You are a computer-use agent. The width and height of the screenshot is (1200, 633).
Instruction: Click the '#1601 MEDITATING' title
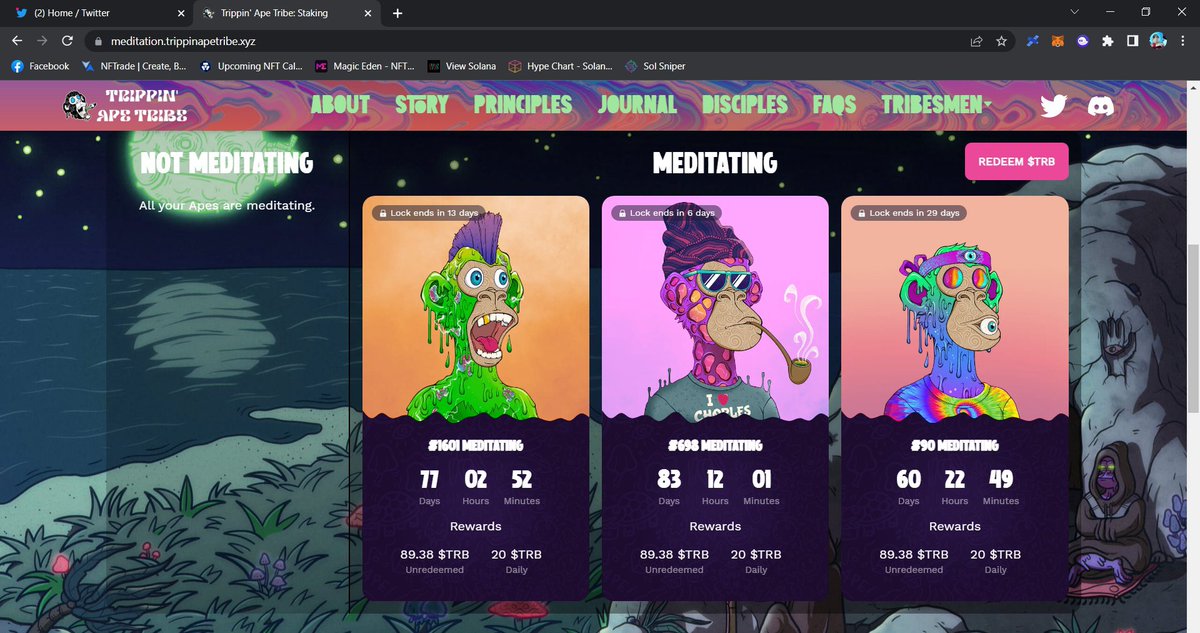point(476,445)
